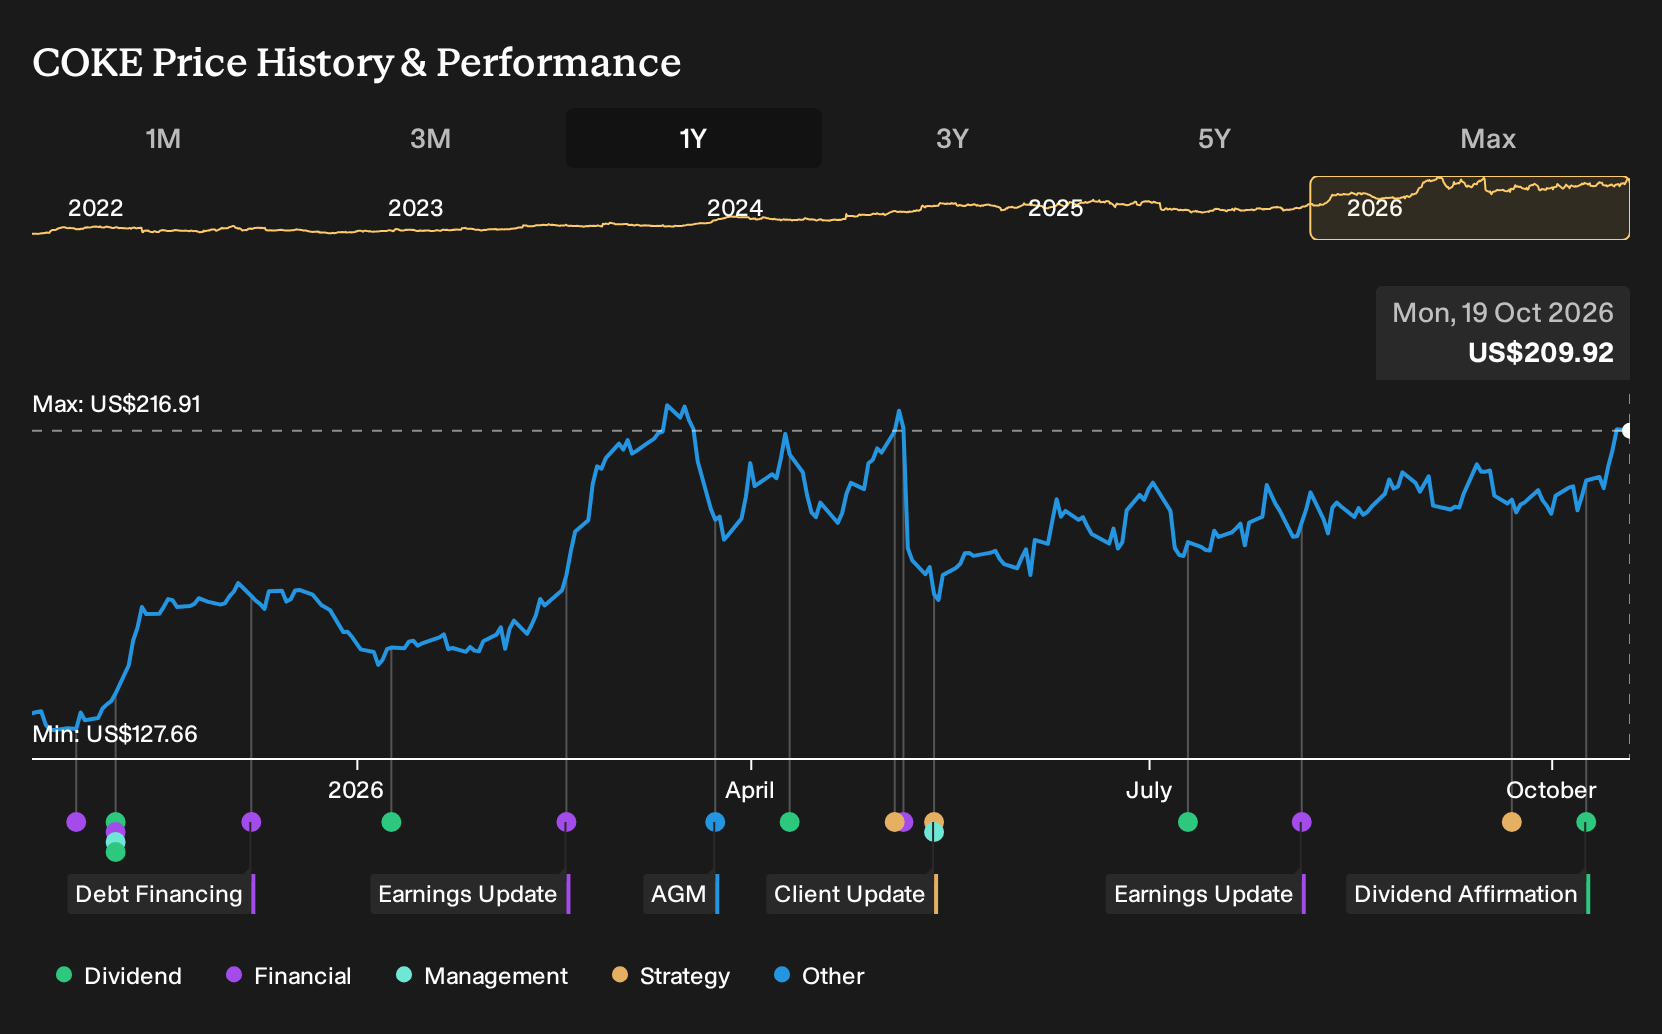Click the COKE Price History & Performance heading

(x=357, y=63)
